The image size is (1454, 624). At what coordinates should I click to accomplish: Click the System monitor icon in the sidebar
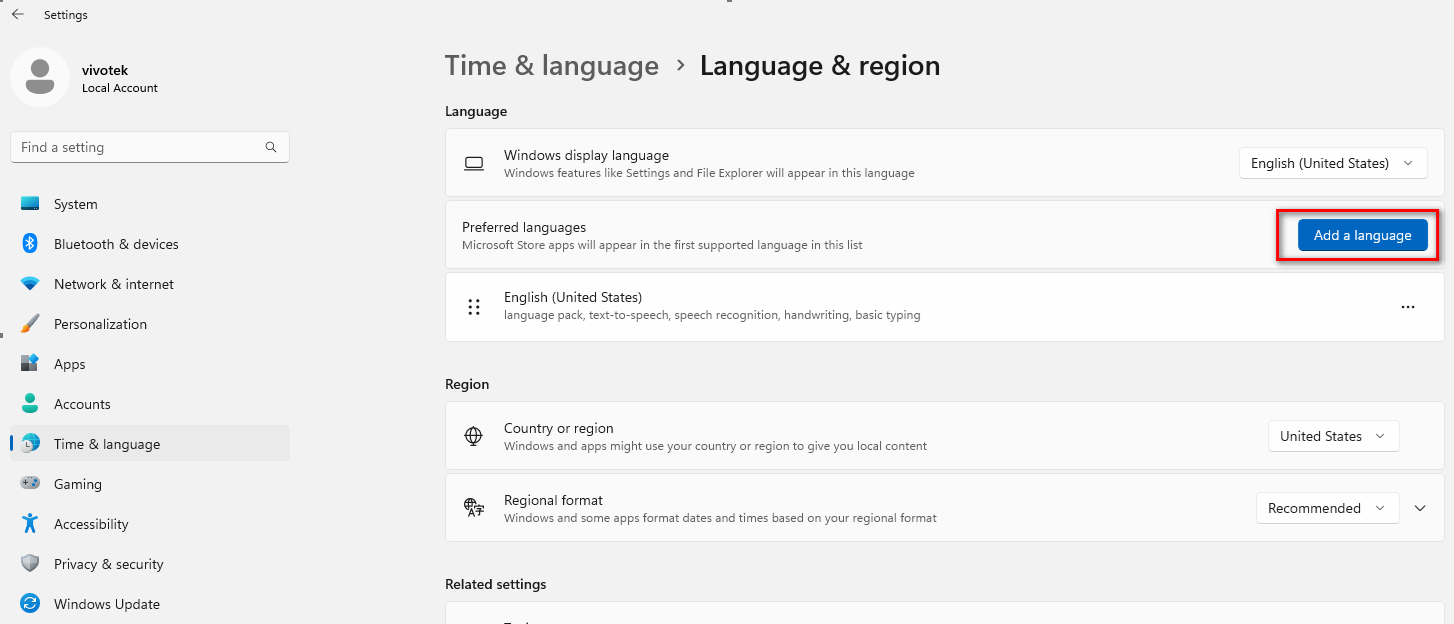30,204
